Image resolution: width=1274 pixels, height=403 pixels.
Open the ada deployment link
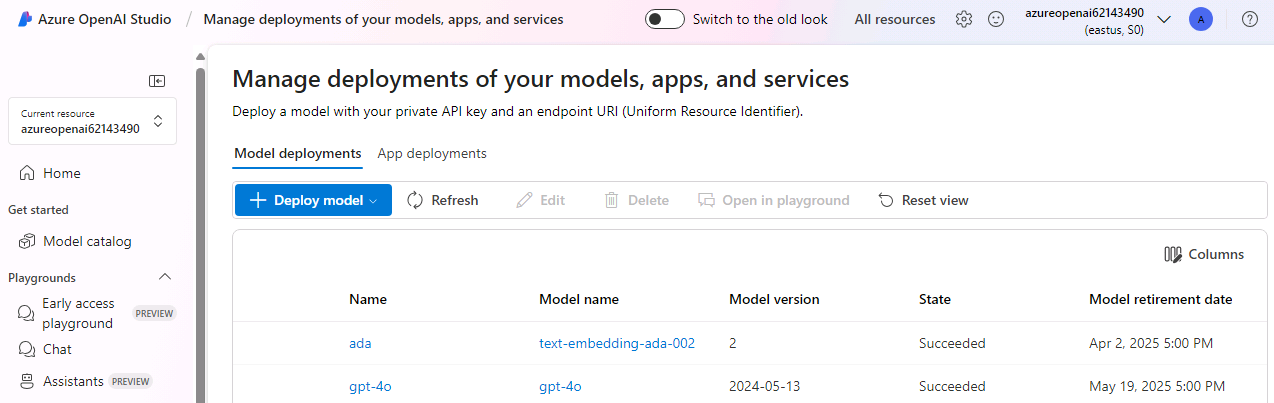coord(360,343)
